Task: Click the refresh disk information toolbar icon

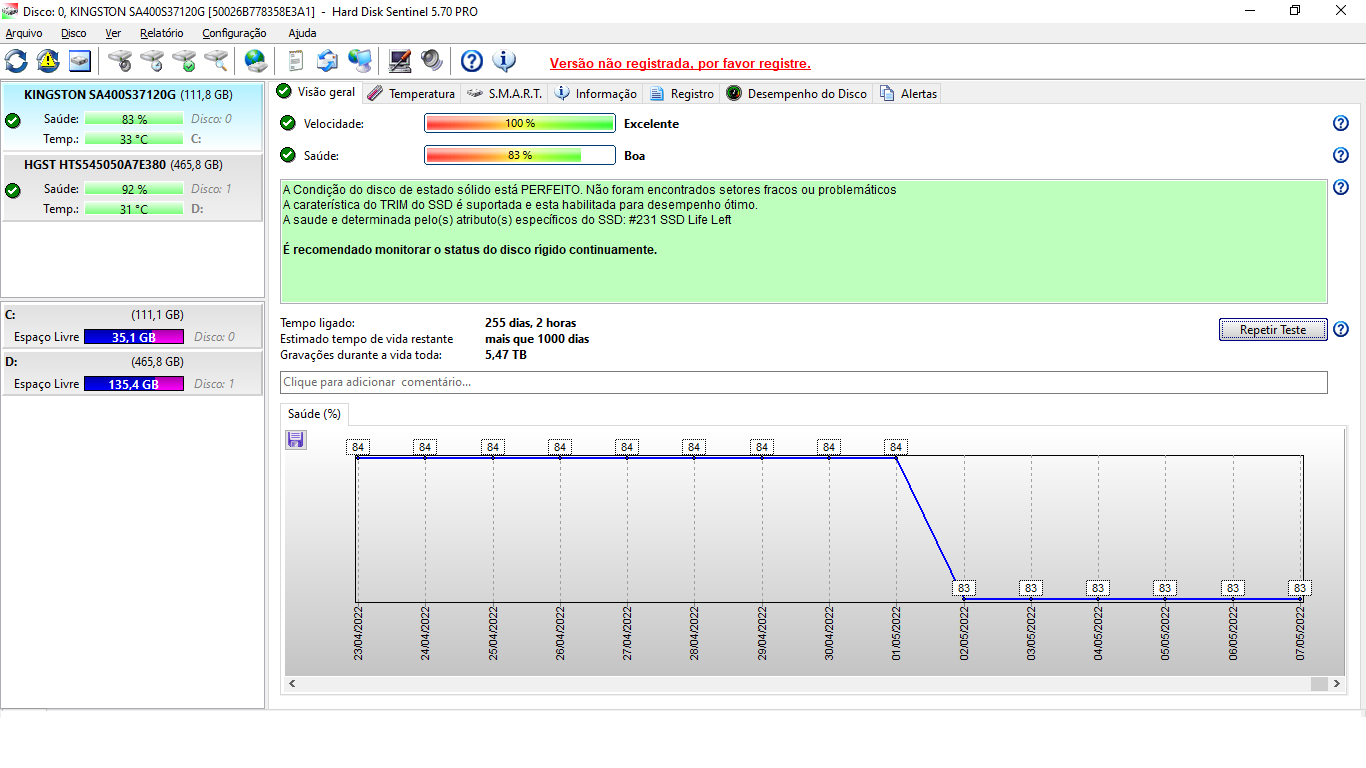Action: [x=16, y=61]
